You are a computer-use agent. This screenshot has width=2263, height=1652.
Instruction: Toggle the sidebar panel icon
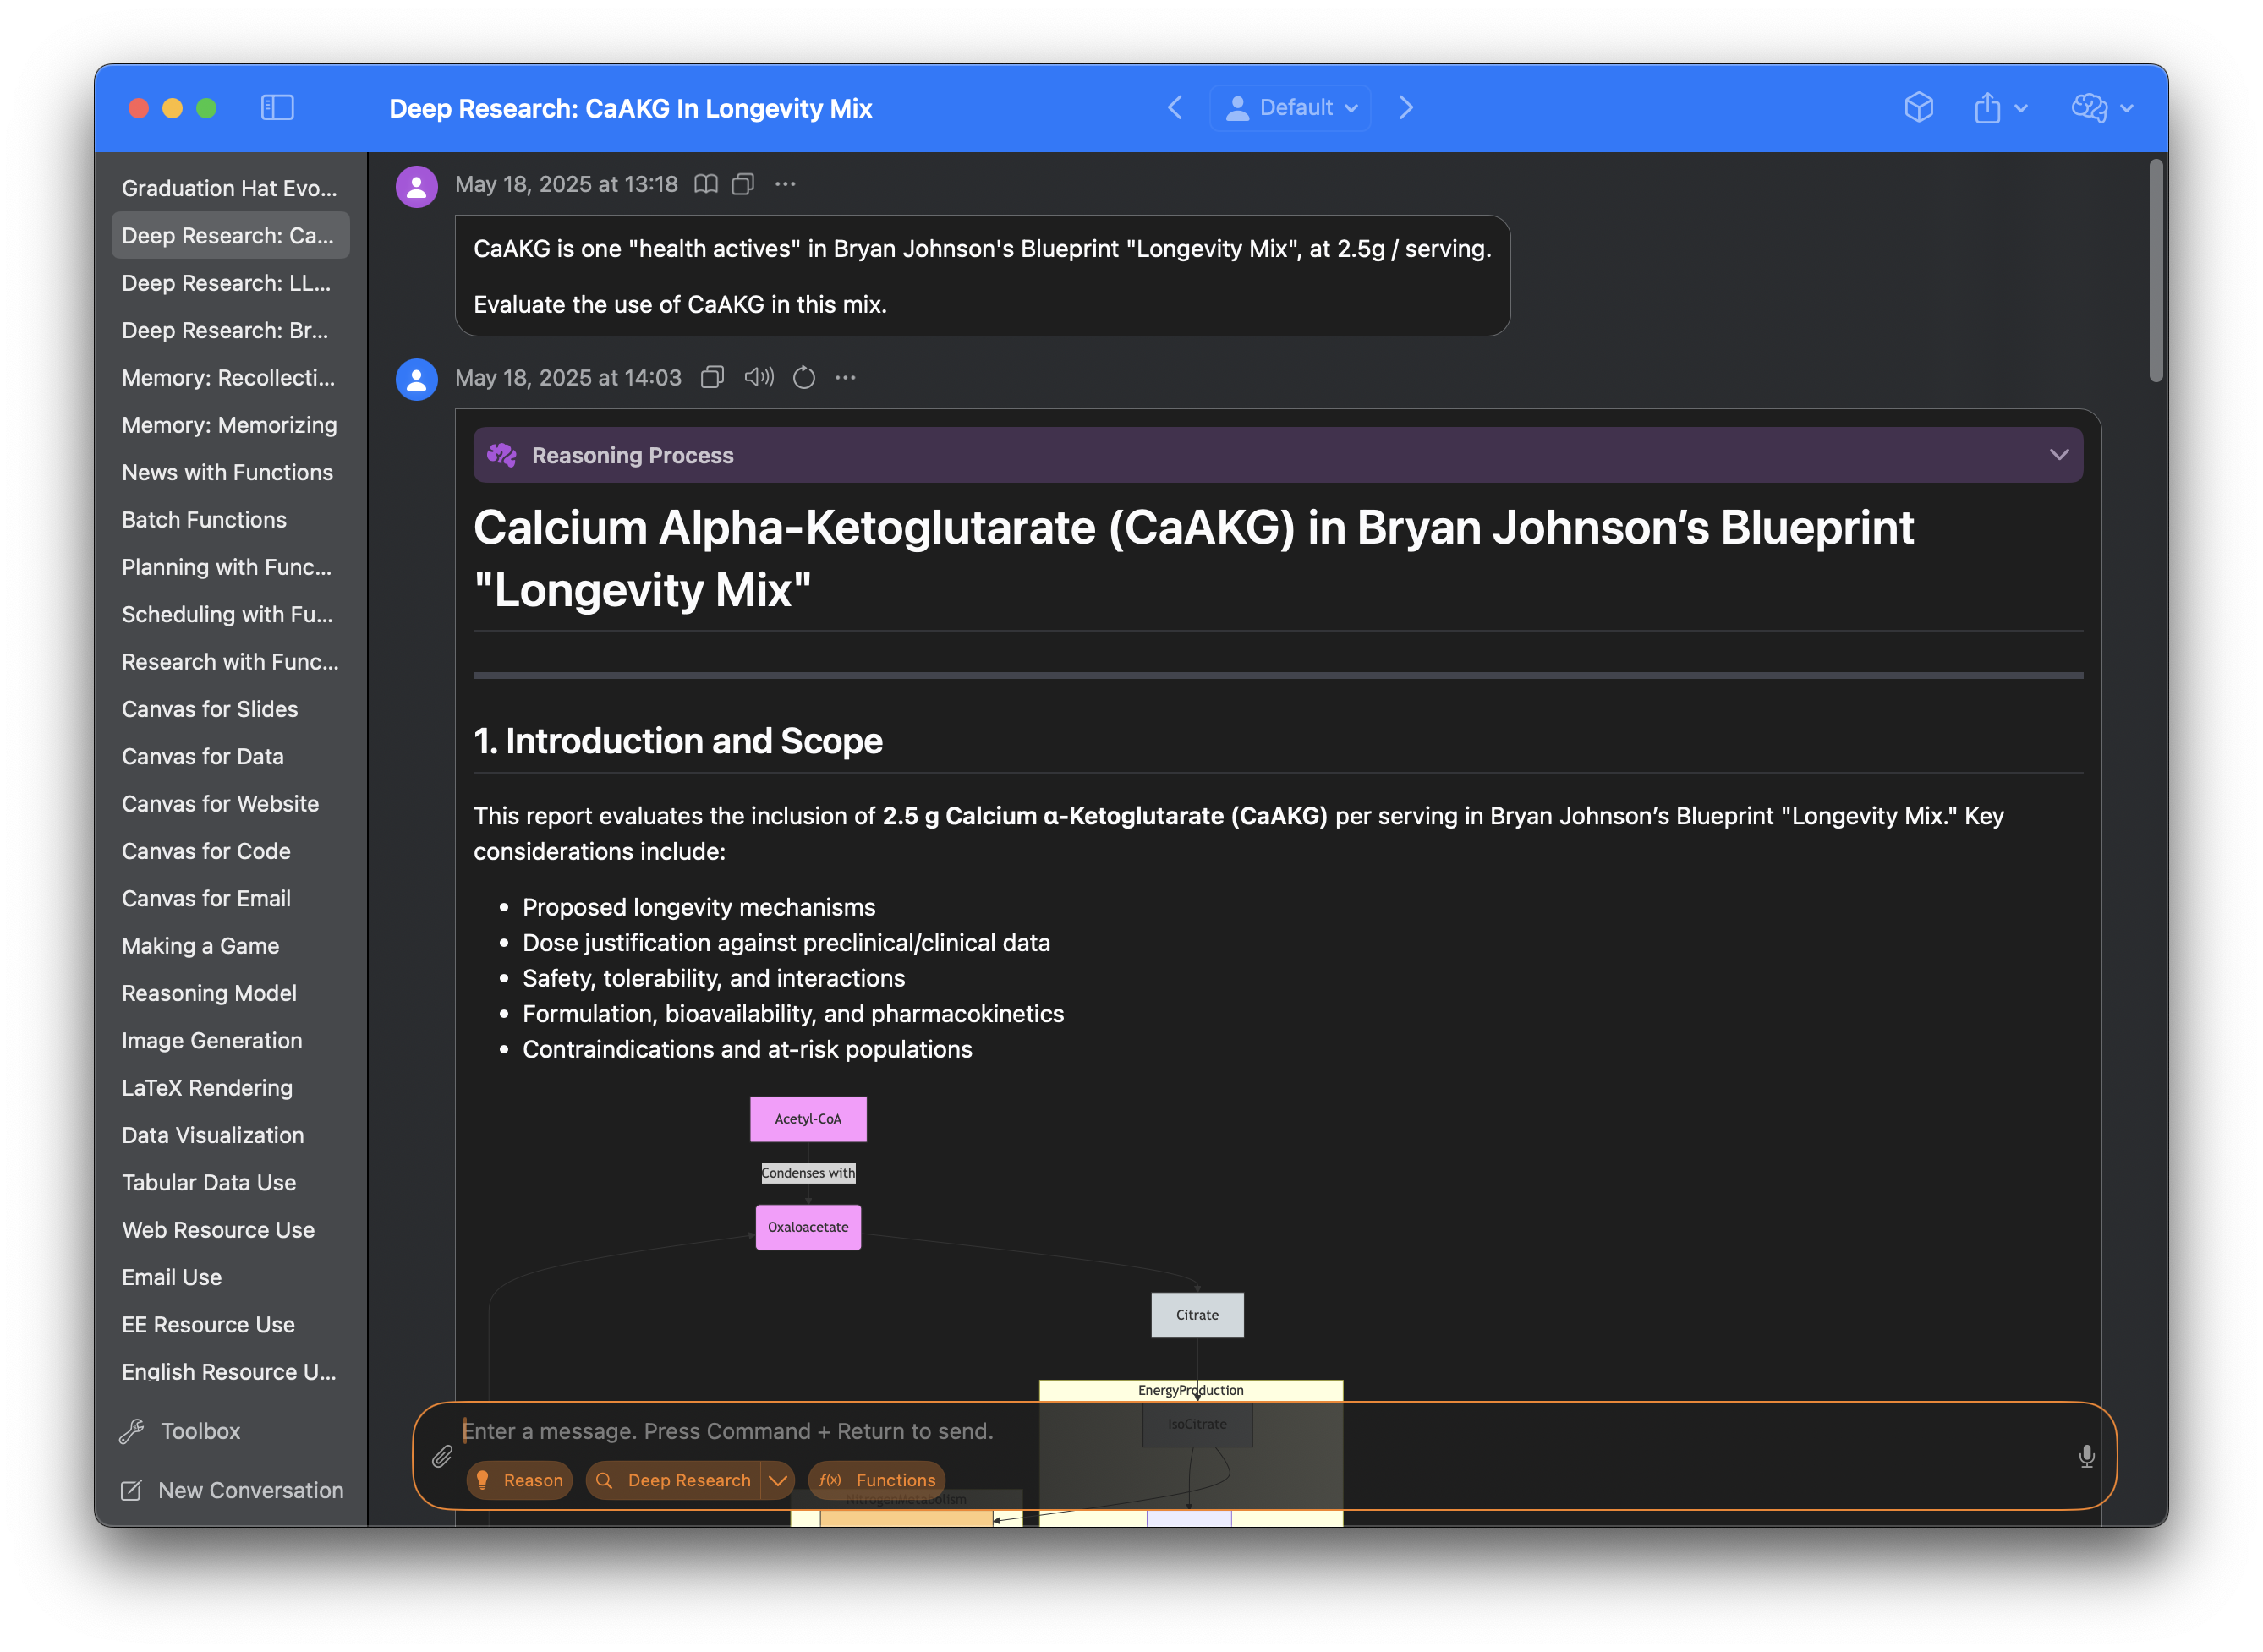pos(277,108)
